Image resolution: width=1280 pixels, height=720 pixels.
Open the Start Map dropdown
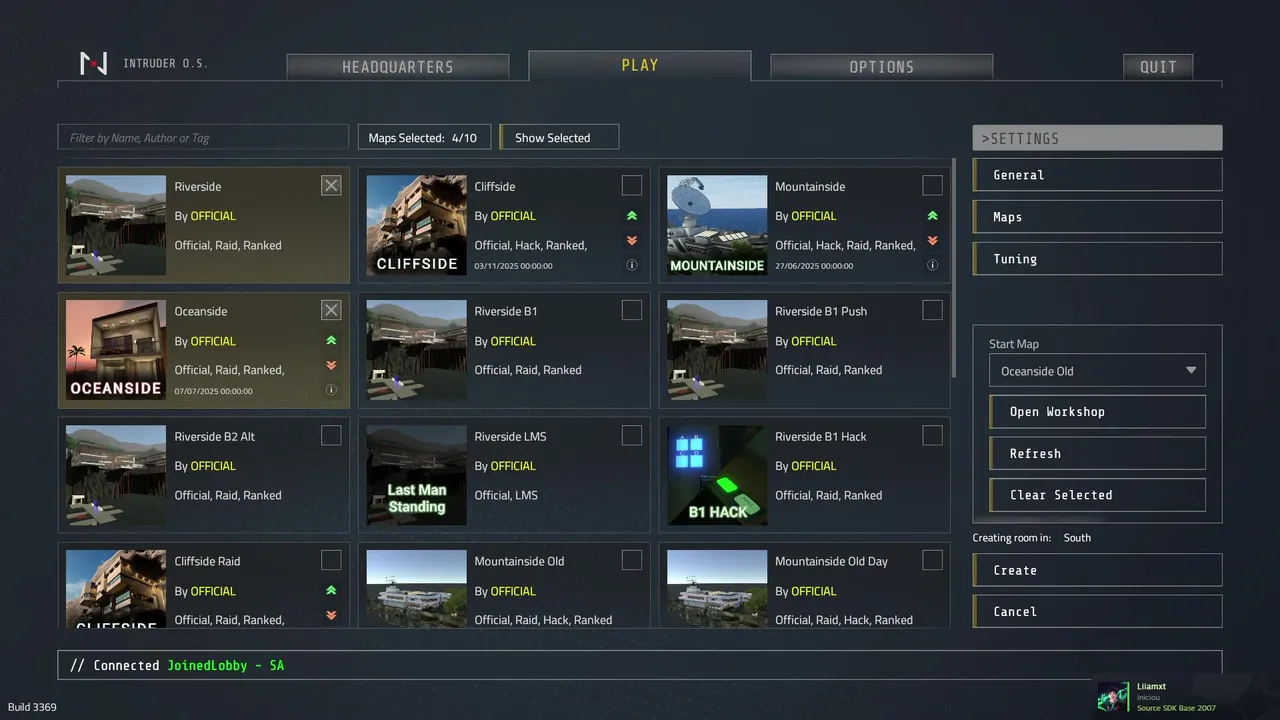[x=1097, y=370]
